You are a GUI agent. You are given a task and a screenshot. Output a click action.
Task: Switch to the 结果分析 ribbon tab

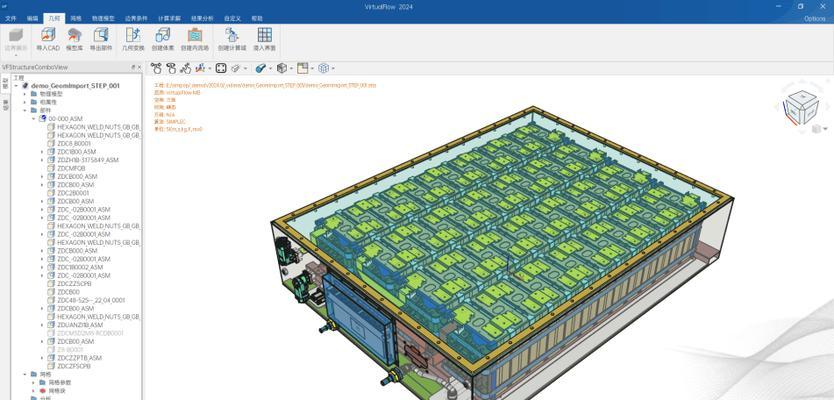202,19
